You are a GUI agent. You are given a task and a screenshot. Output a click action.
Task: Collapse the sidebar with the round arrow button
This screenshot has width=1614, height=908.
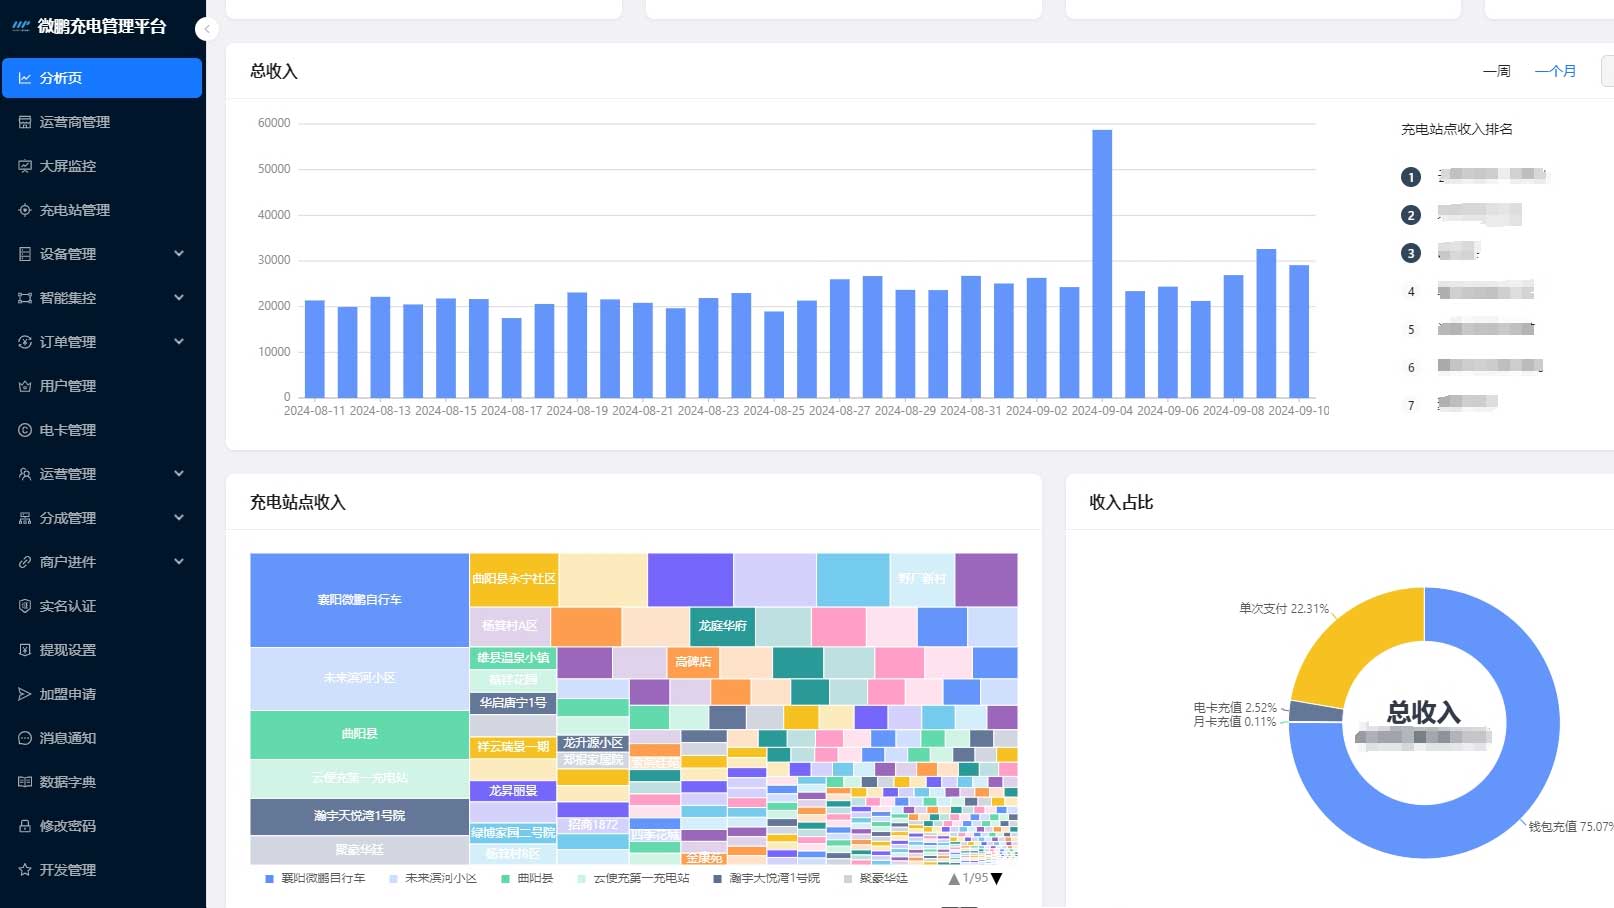[207, 29]
